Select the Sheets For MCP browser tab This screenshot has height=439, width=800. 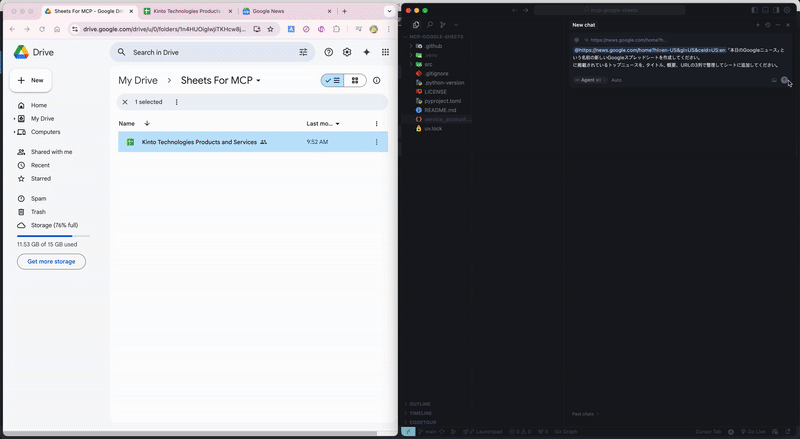click(x=89, y=11)
